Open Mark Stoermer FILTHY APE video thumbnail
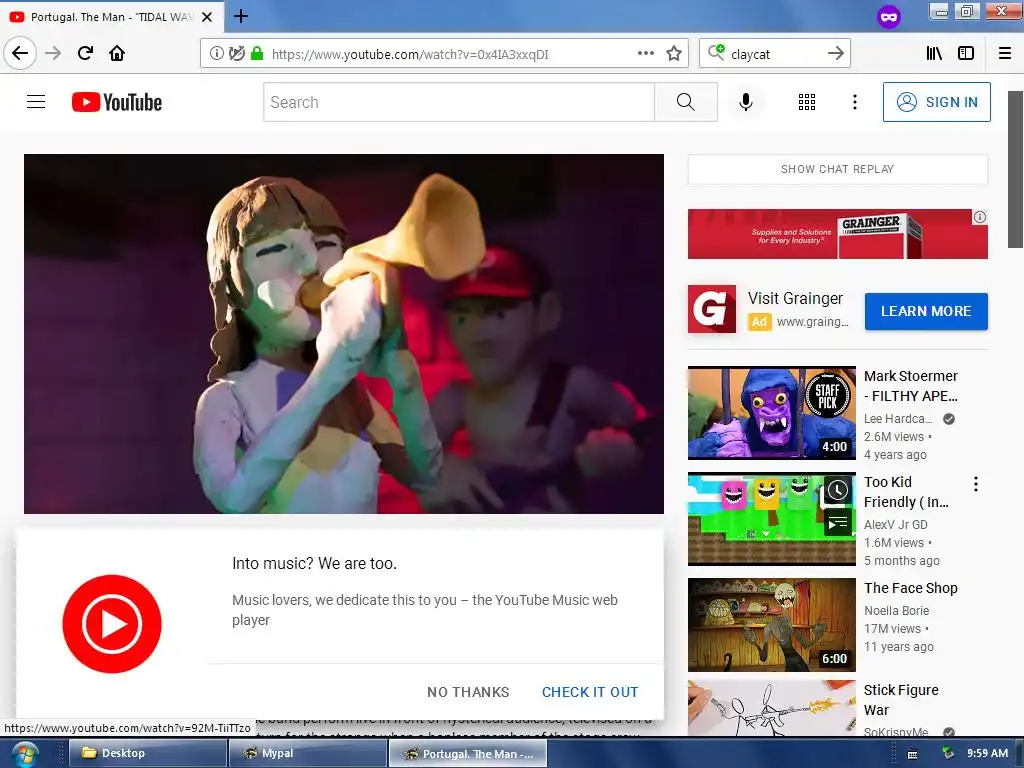1024x768 pixels. (x=772, y=413)
